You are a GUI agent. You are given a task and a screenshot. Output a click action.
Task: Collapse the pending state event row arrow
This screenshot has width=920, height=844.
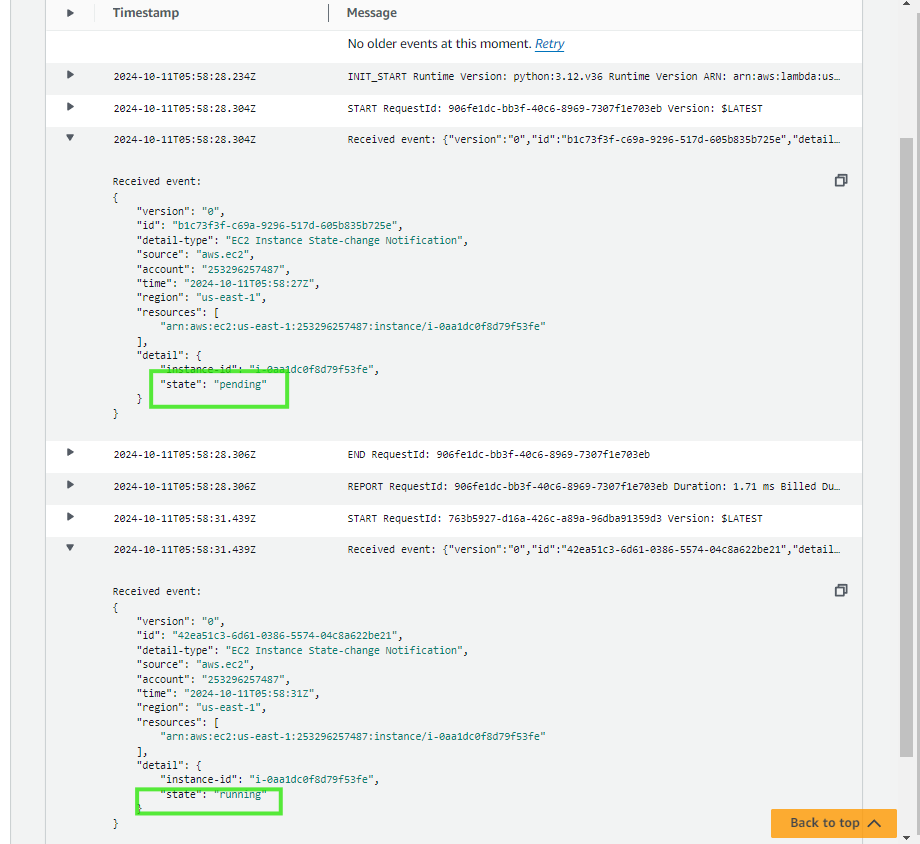(x=70, y=139)
